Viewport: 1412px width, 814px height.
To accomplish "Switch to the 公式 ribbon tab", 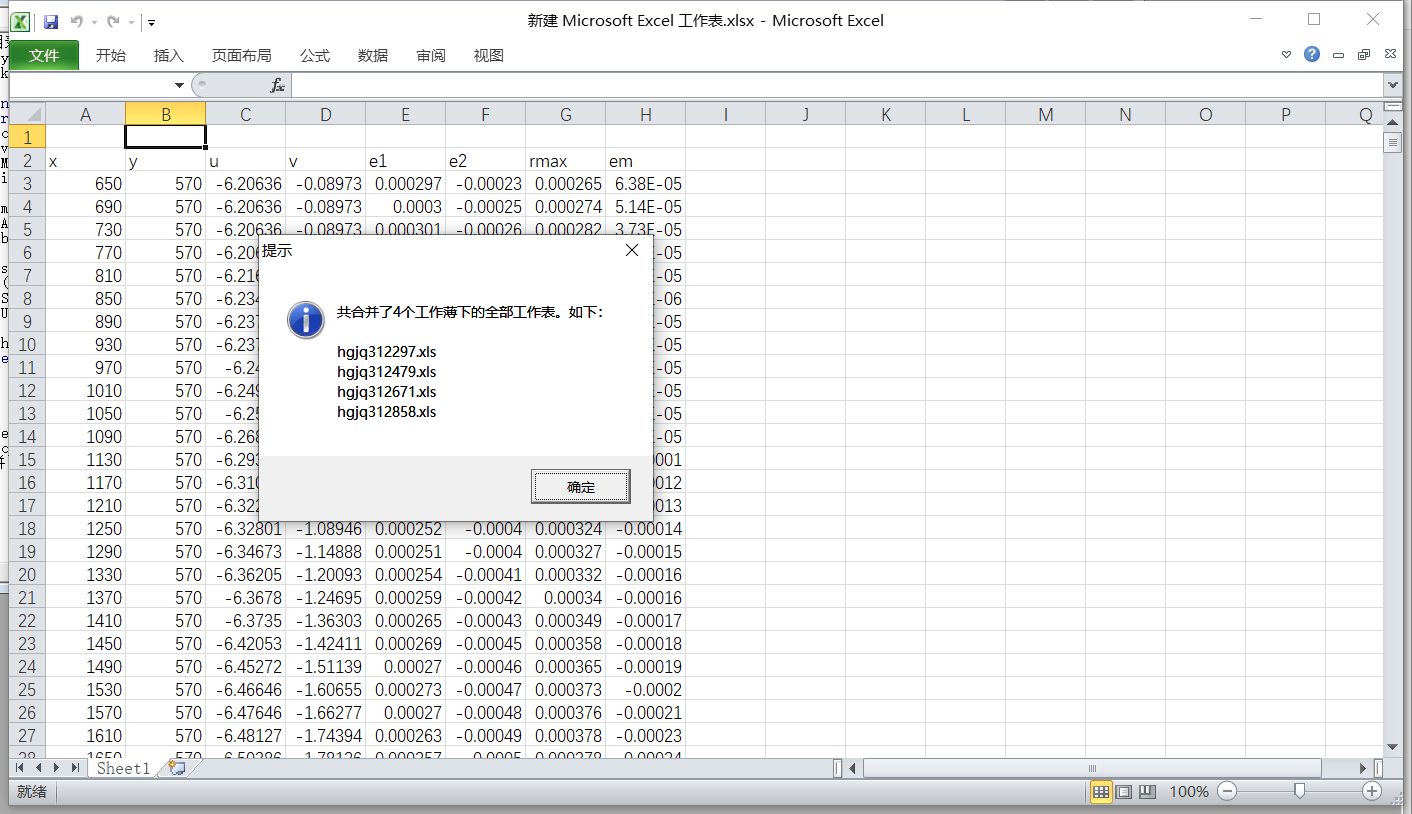I will pos(315,56).
